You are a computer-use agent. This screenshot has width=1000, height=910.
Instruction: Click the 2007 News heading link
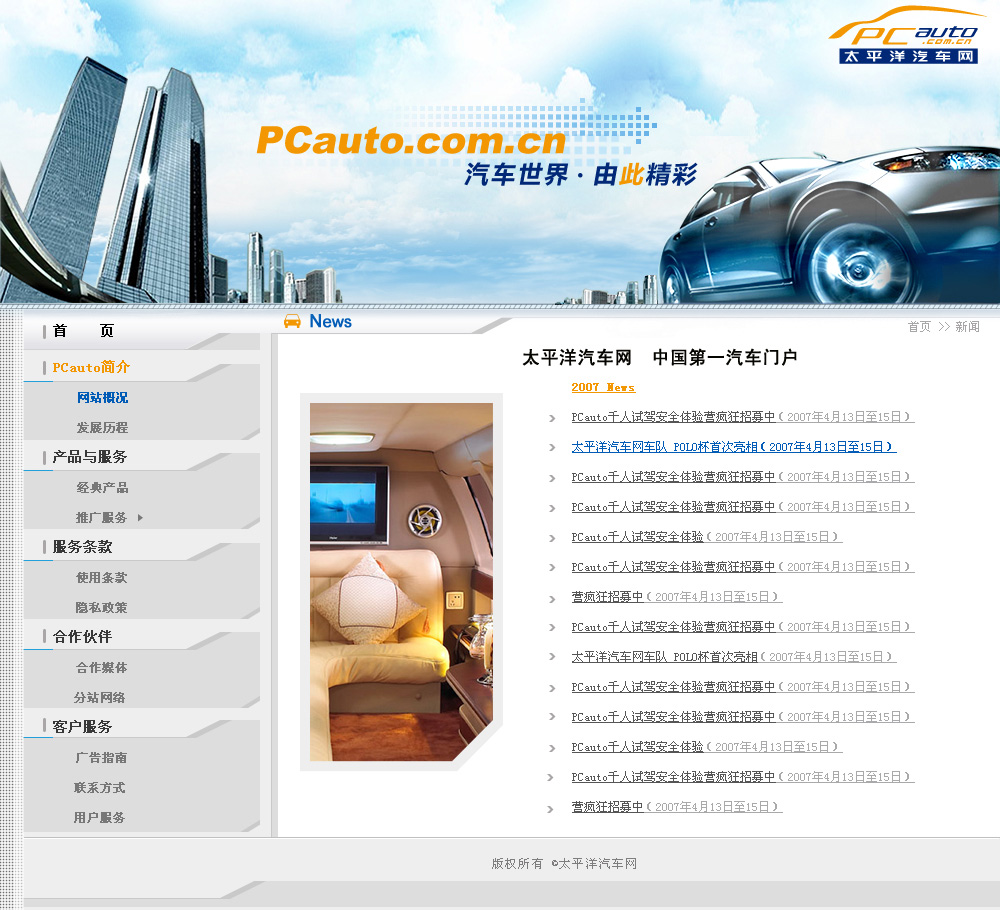603,388
